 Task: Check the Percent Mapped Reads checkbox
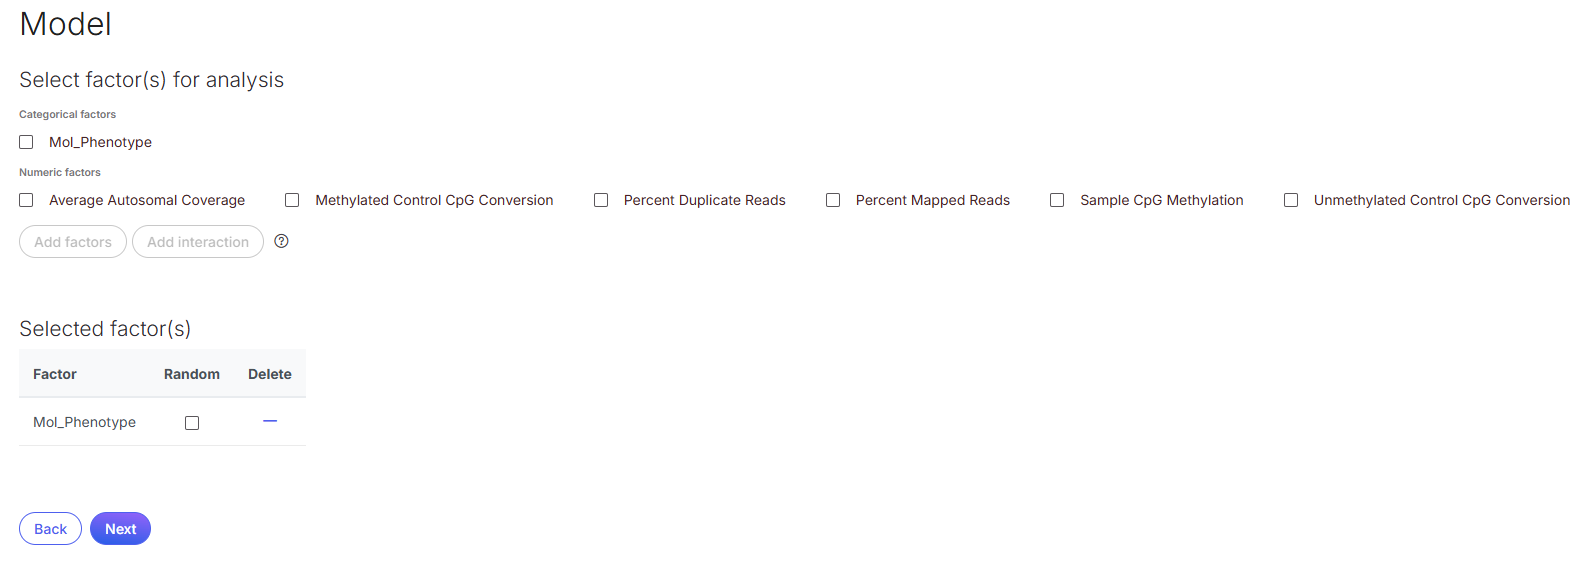click(833, 200)
